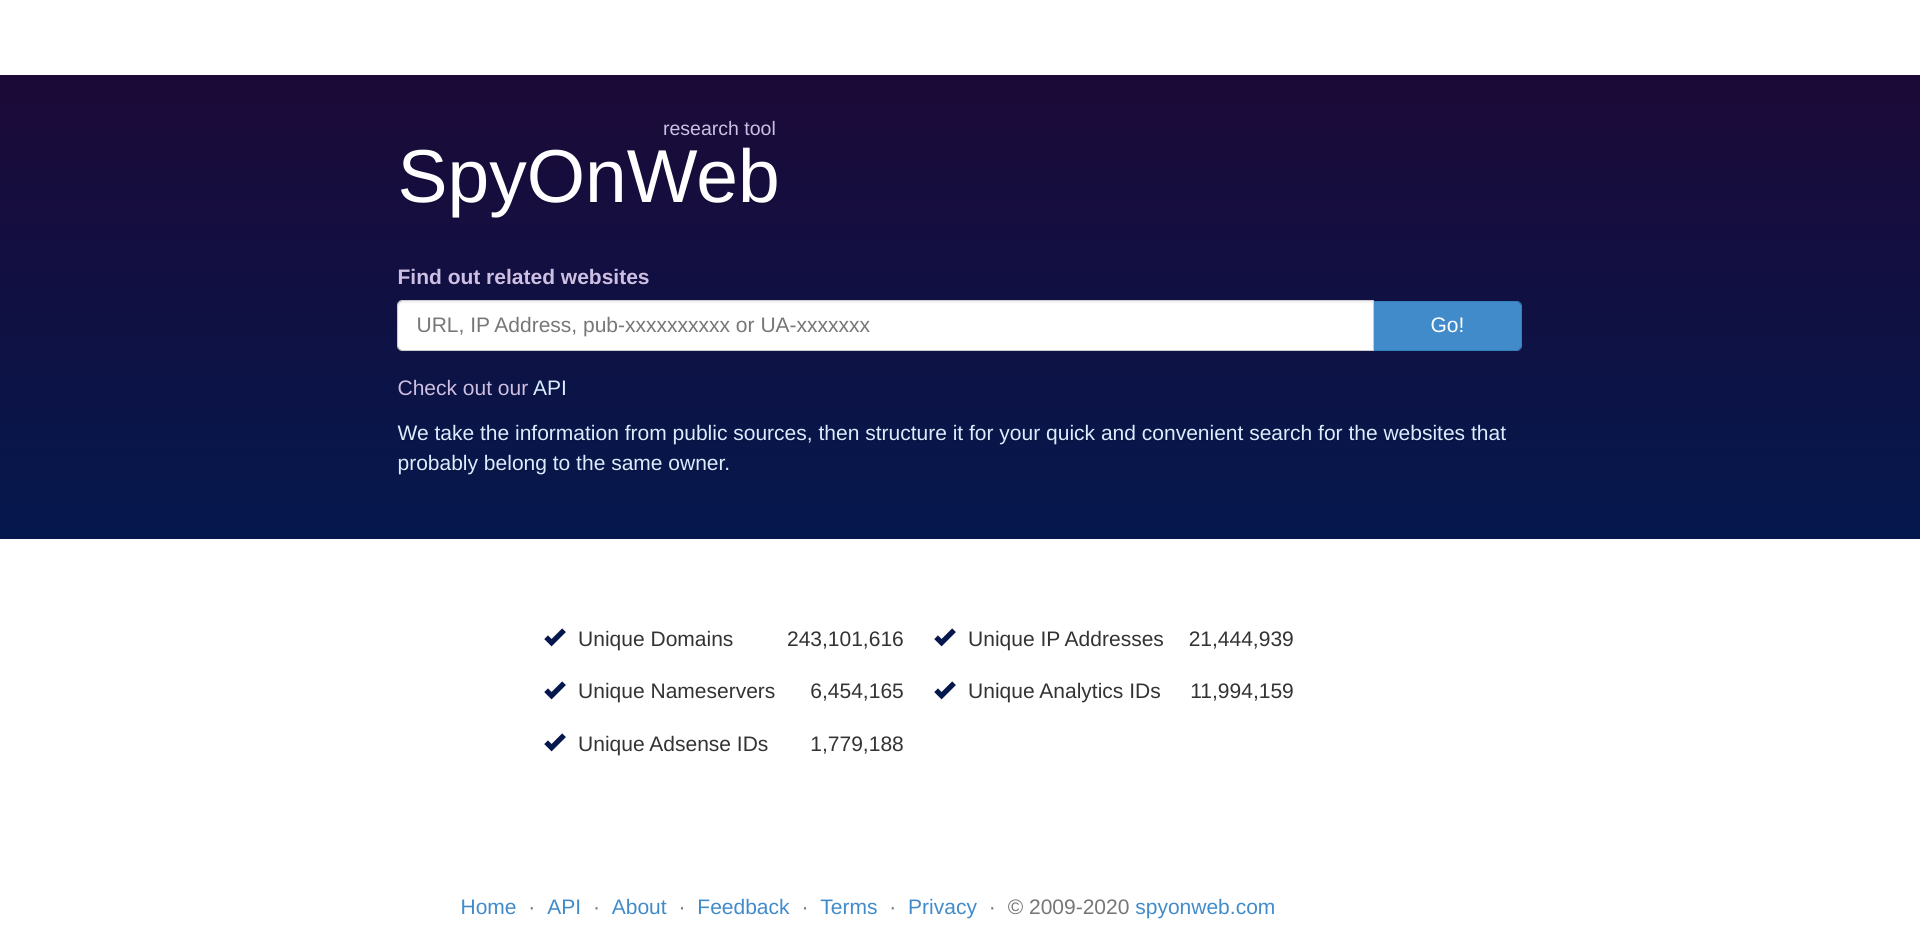
Task: Focus the URL or IP address search field
Action: point(885,326)
